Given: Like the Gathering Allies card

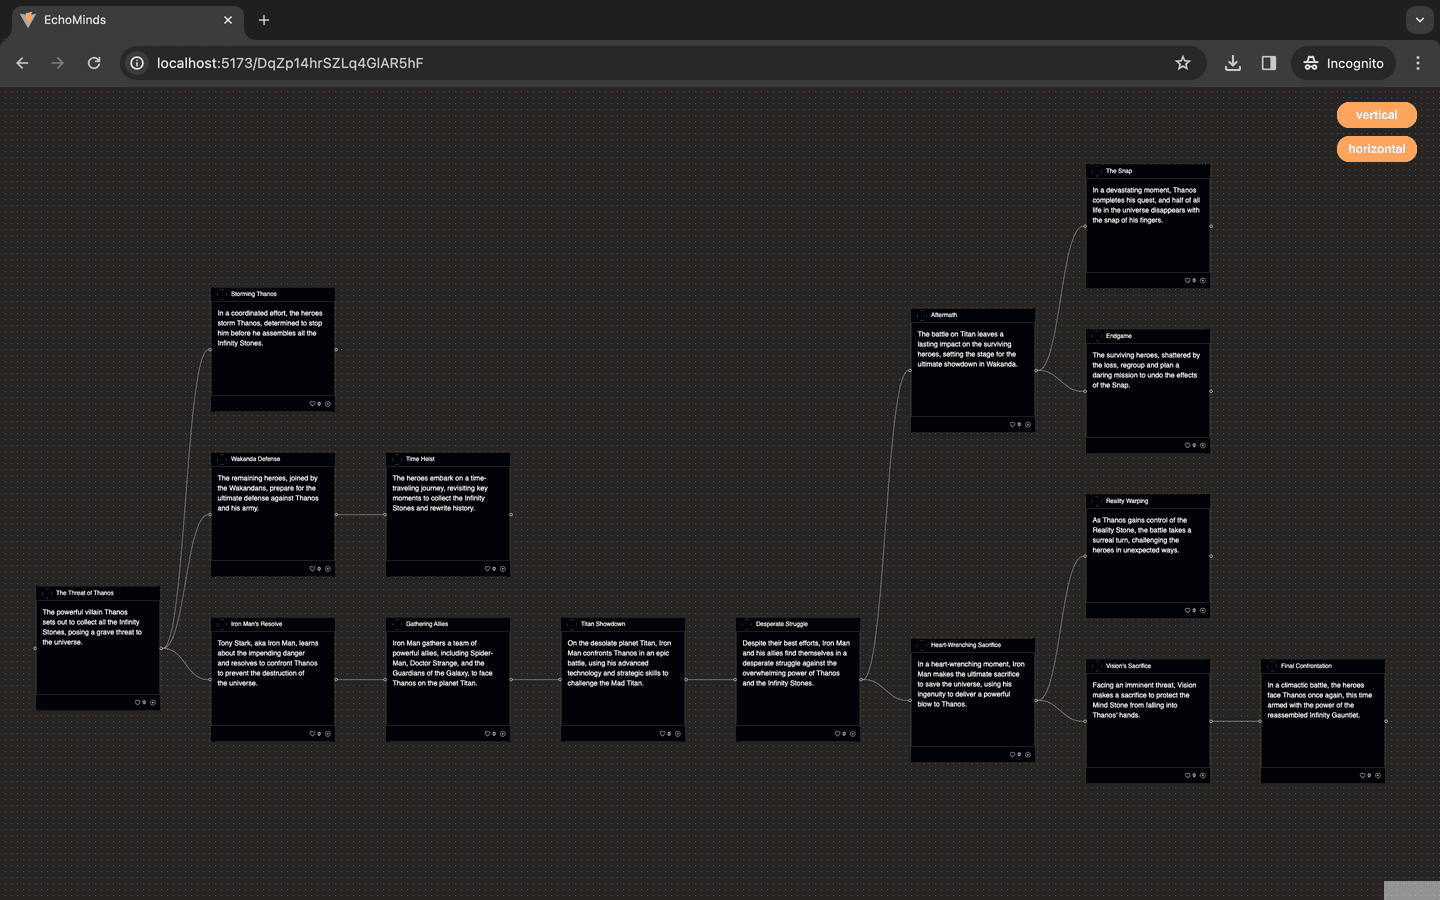Looking at the screenshot, I should pyautogui.click(x=487, y=734).
